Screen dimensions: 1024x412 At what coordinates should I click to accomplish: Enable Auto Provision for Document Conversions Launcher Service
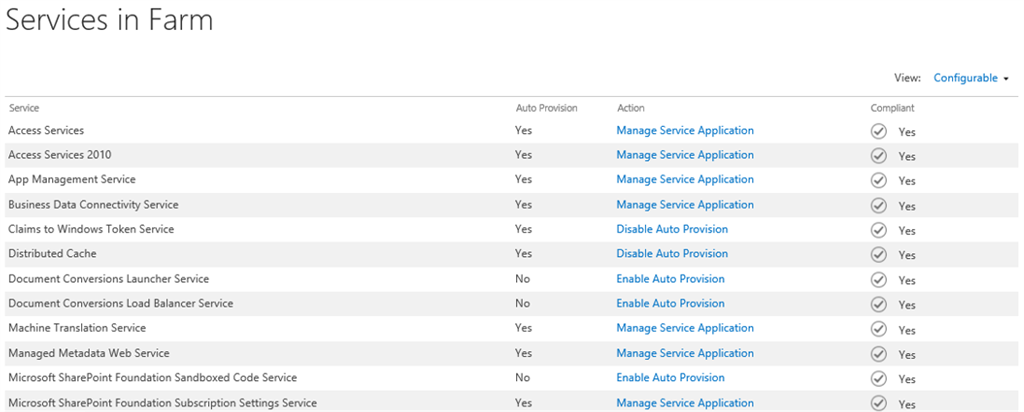670,279
